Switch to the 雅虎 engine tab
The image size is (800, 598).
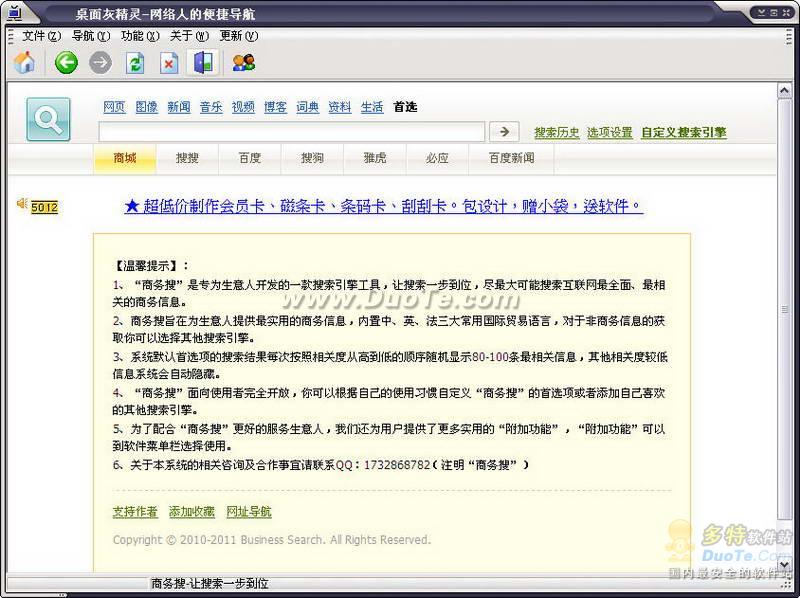point(375,158)
